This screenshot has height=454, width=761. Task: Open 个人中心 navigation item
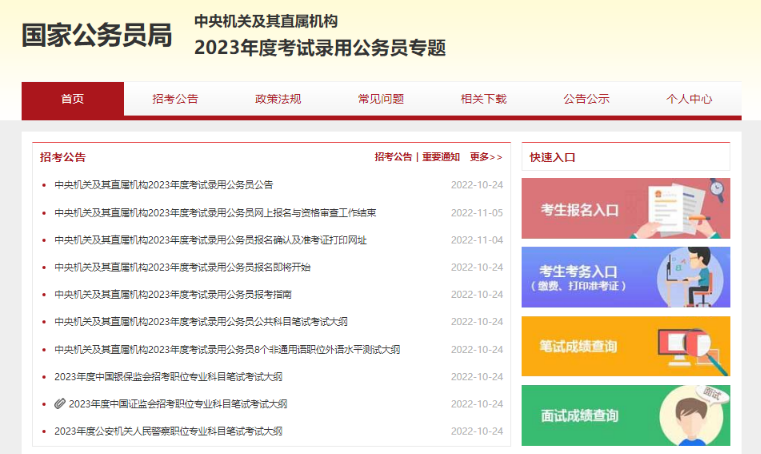[689, 99]
